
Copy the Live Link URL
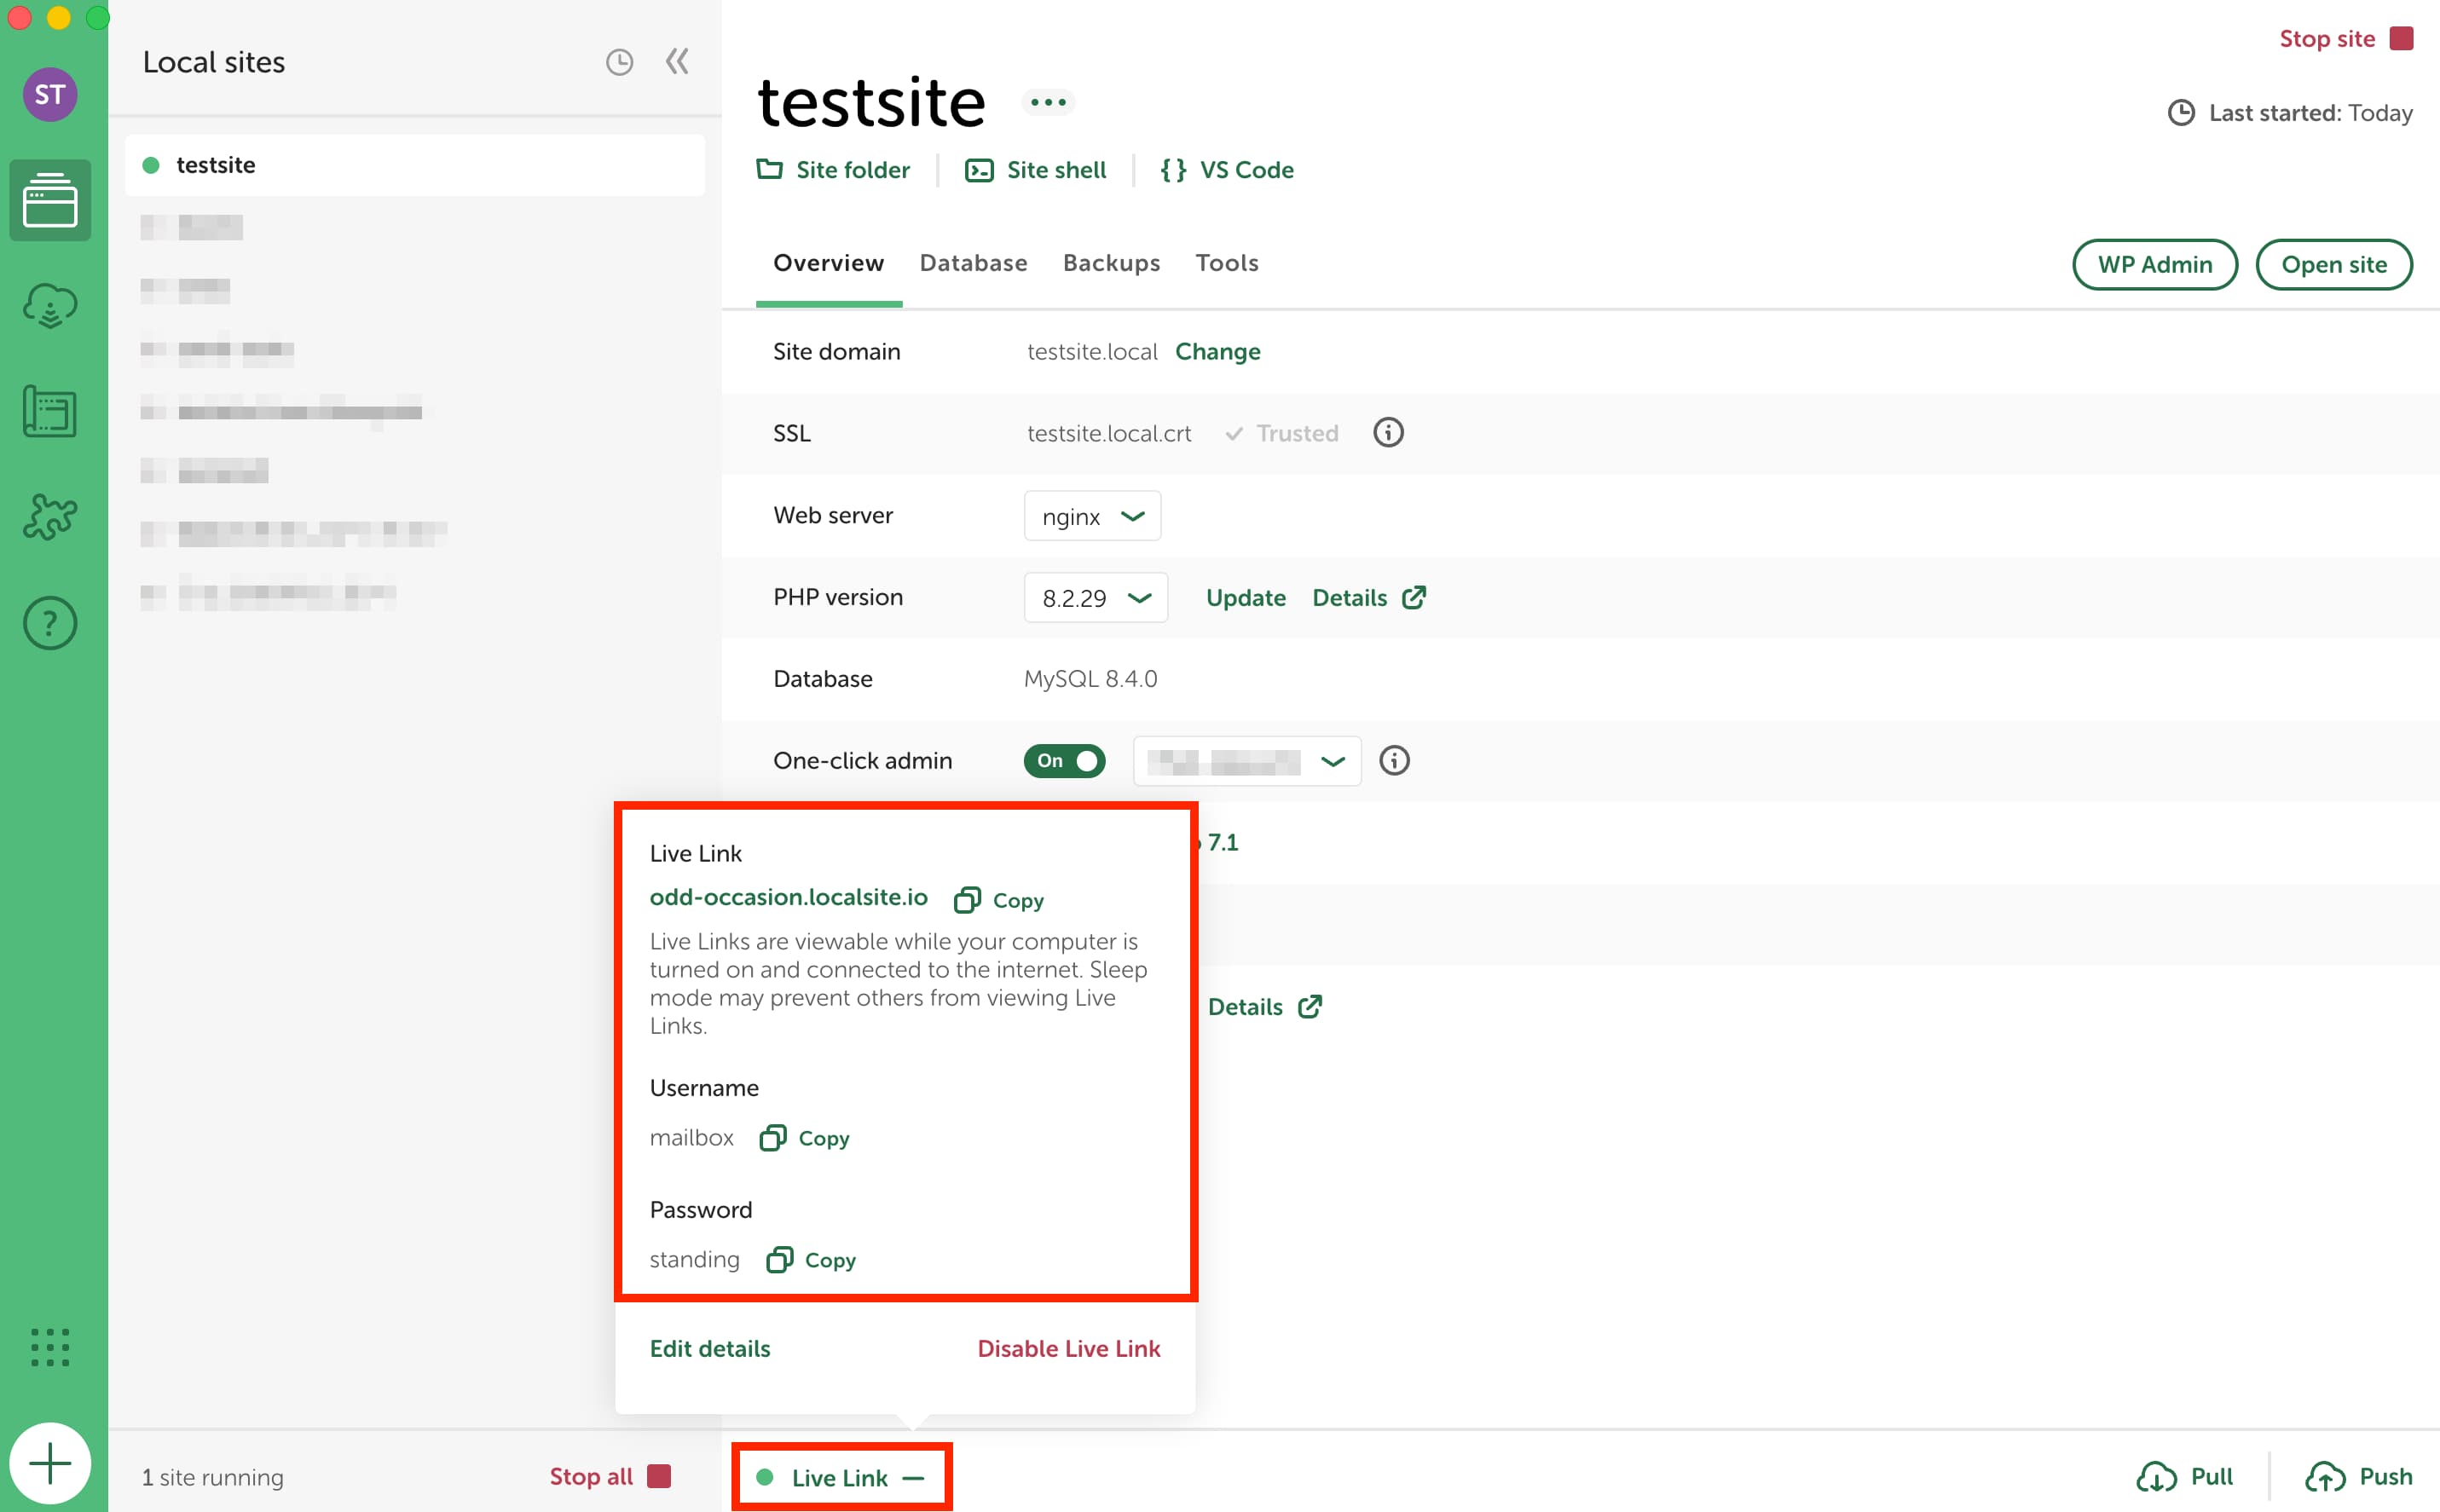(999, 900)
